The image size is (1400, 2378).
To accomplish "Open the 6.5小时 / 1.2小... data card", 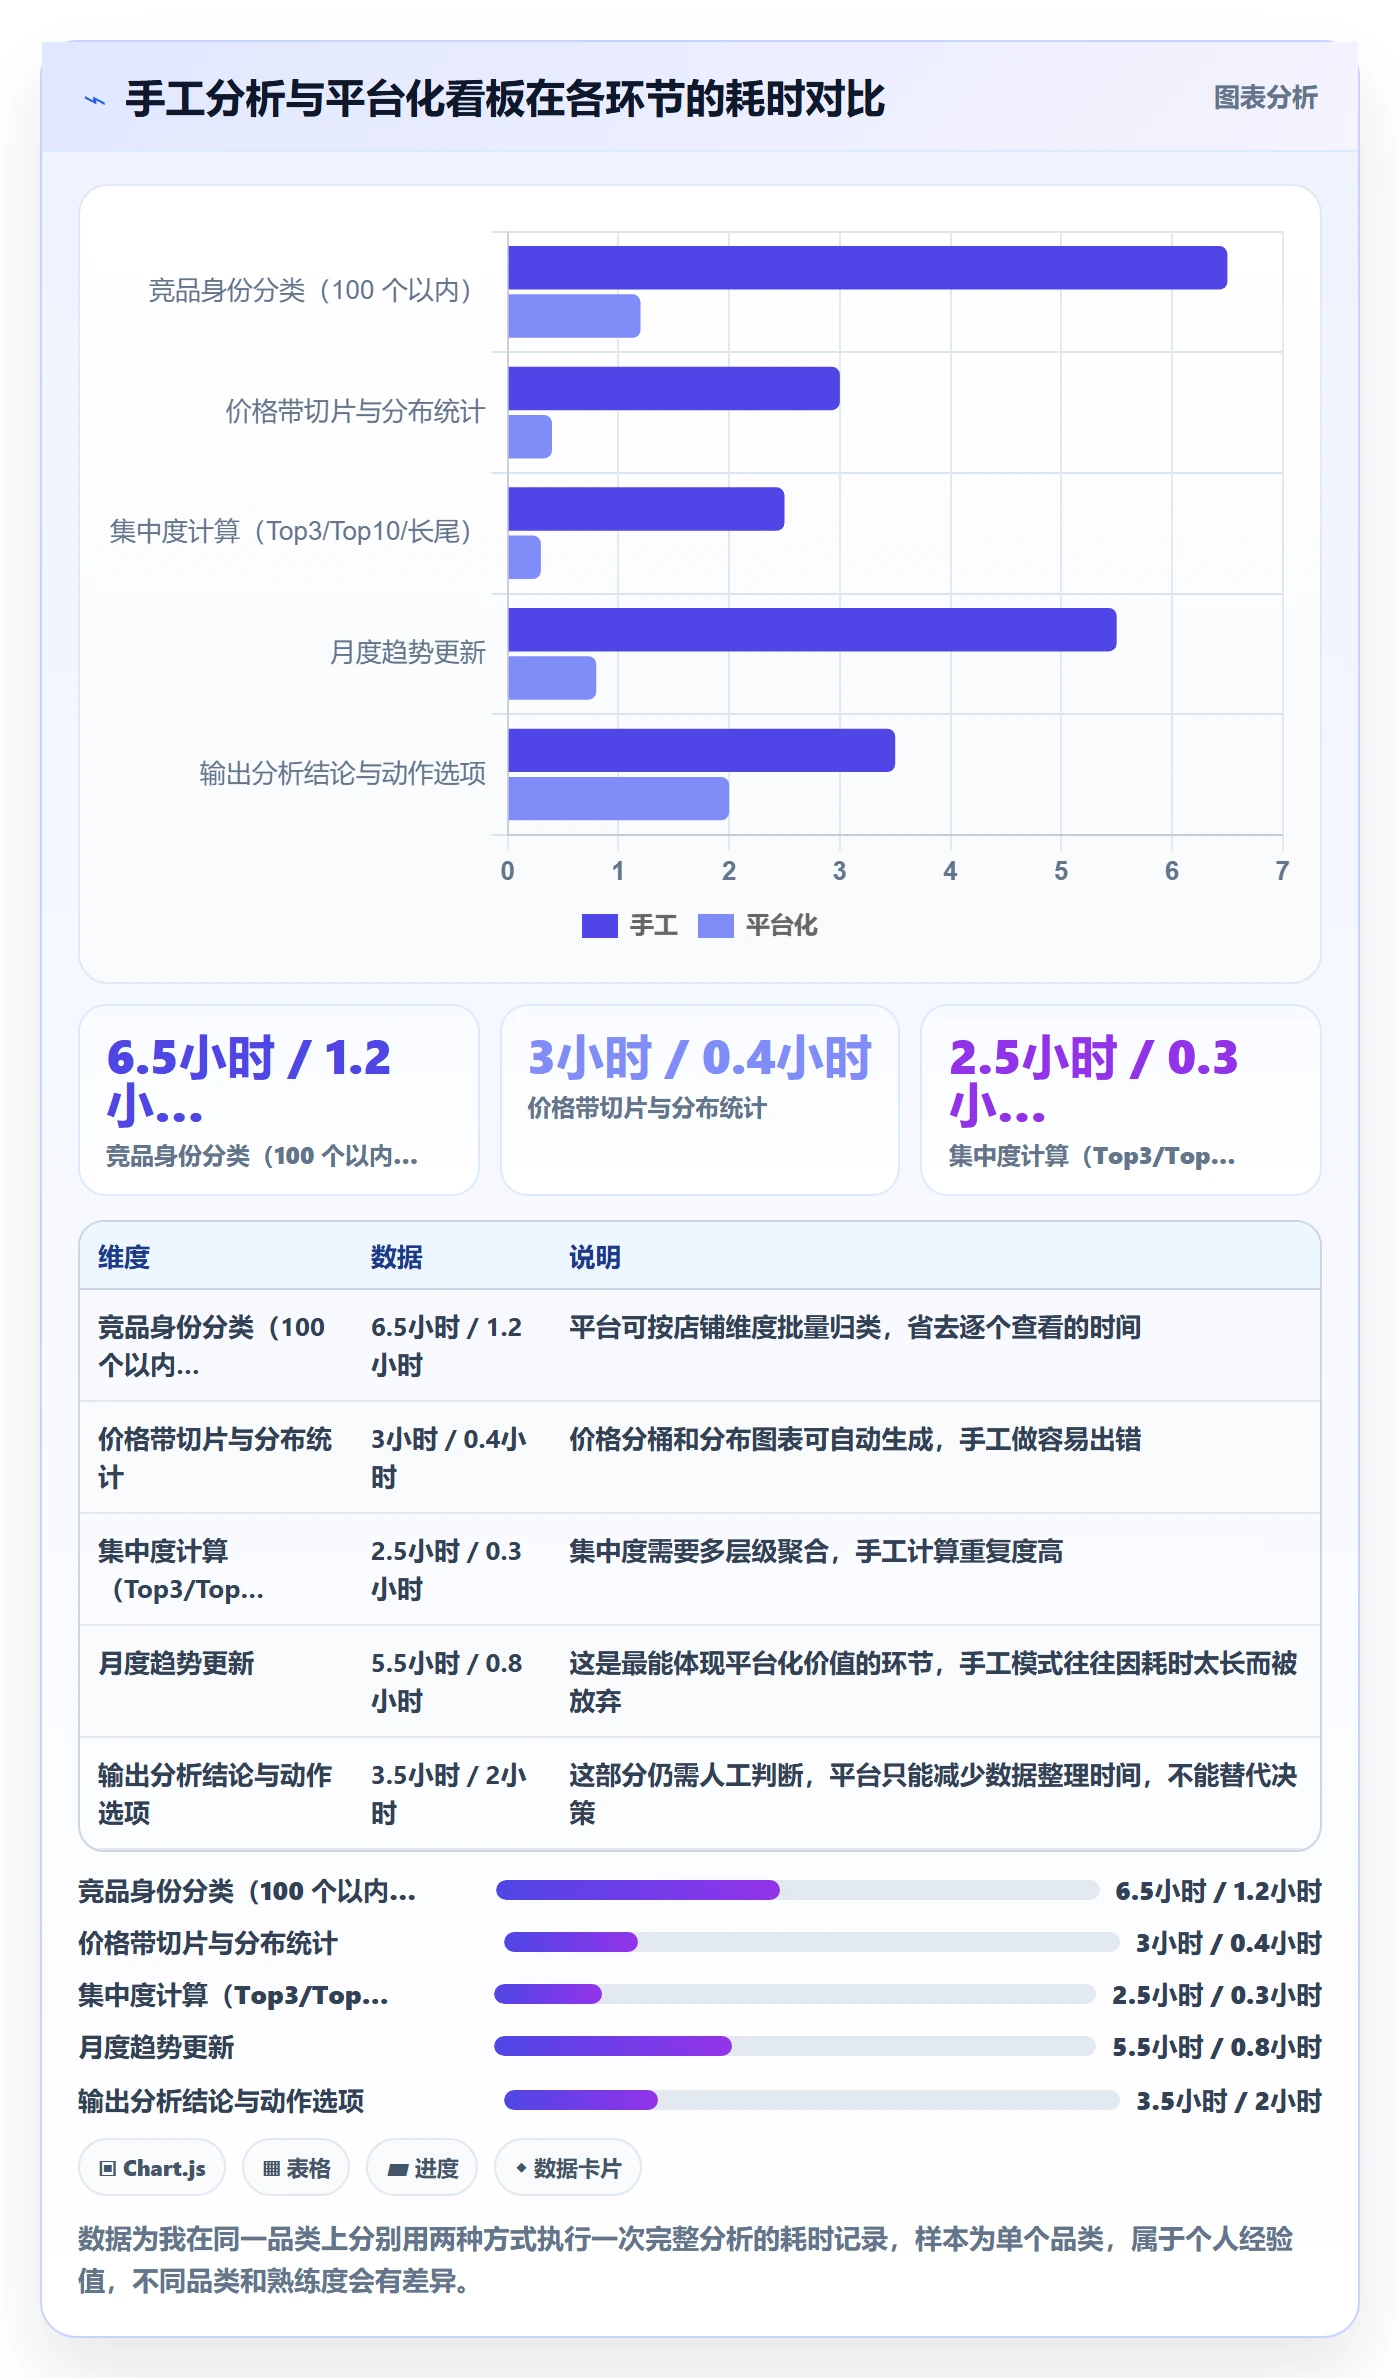I will pos(279,1100).
